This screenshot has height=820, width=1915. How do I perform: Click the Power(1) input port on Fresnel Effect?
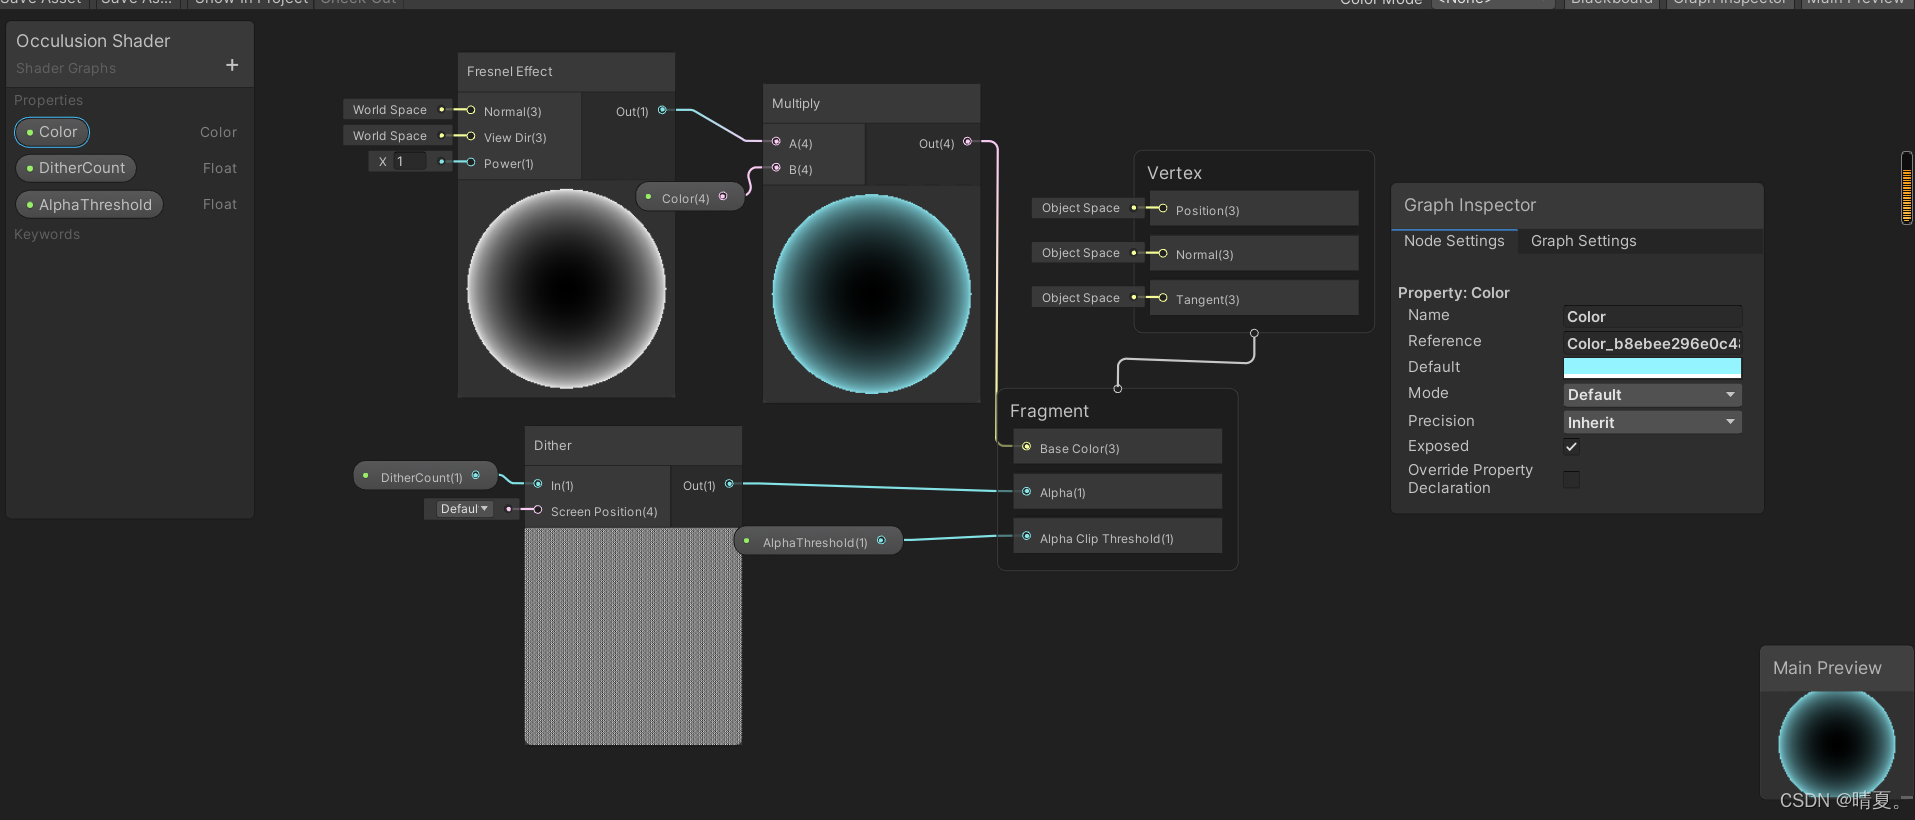click(471, 162)
